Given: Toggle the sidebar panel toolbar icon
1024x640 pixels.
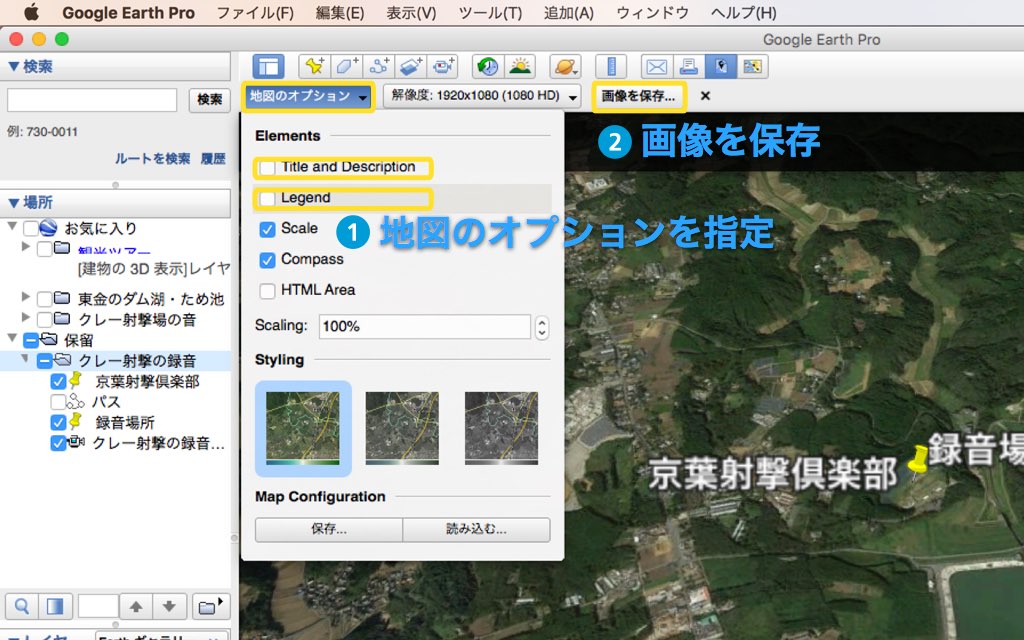Looking at the screenshot, I should (268, 66).
